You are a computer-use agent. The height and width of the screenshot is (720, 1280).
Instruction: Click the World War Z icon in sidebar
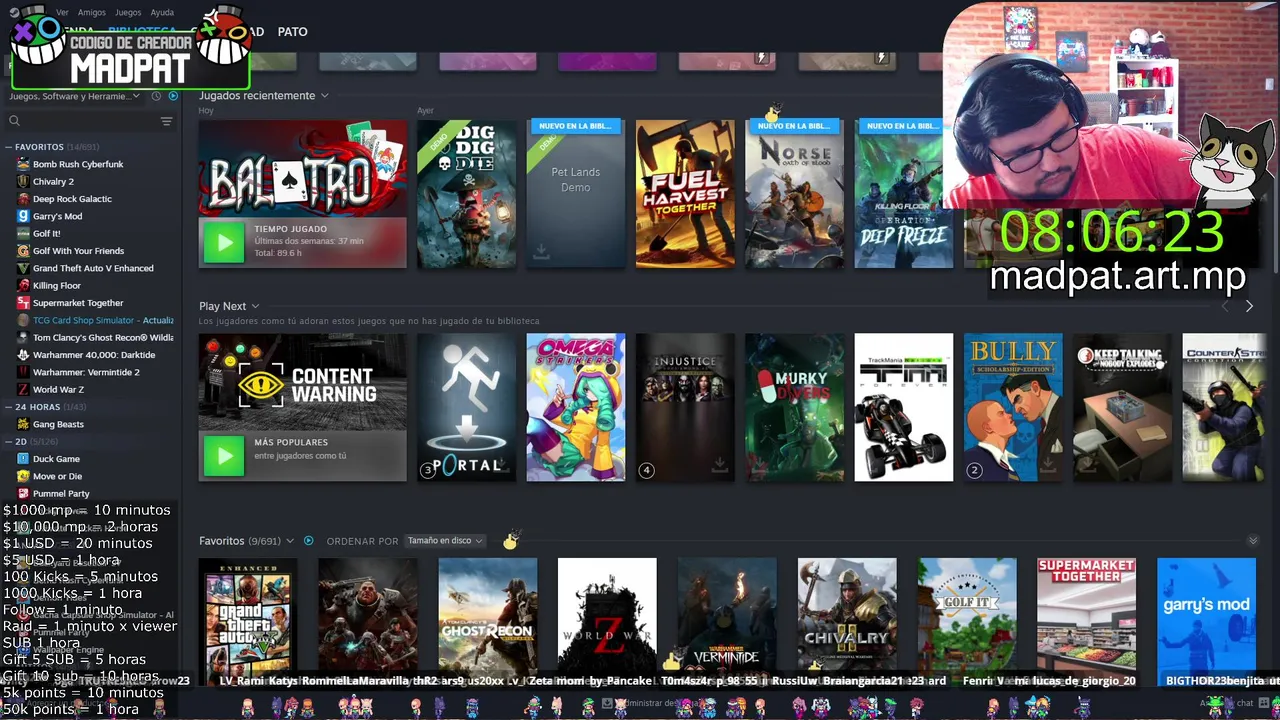(x=23, y=389)
